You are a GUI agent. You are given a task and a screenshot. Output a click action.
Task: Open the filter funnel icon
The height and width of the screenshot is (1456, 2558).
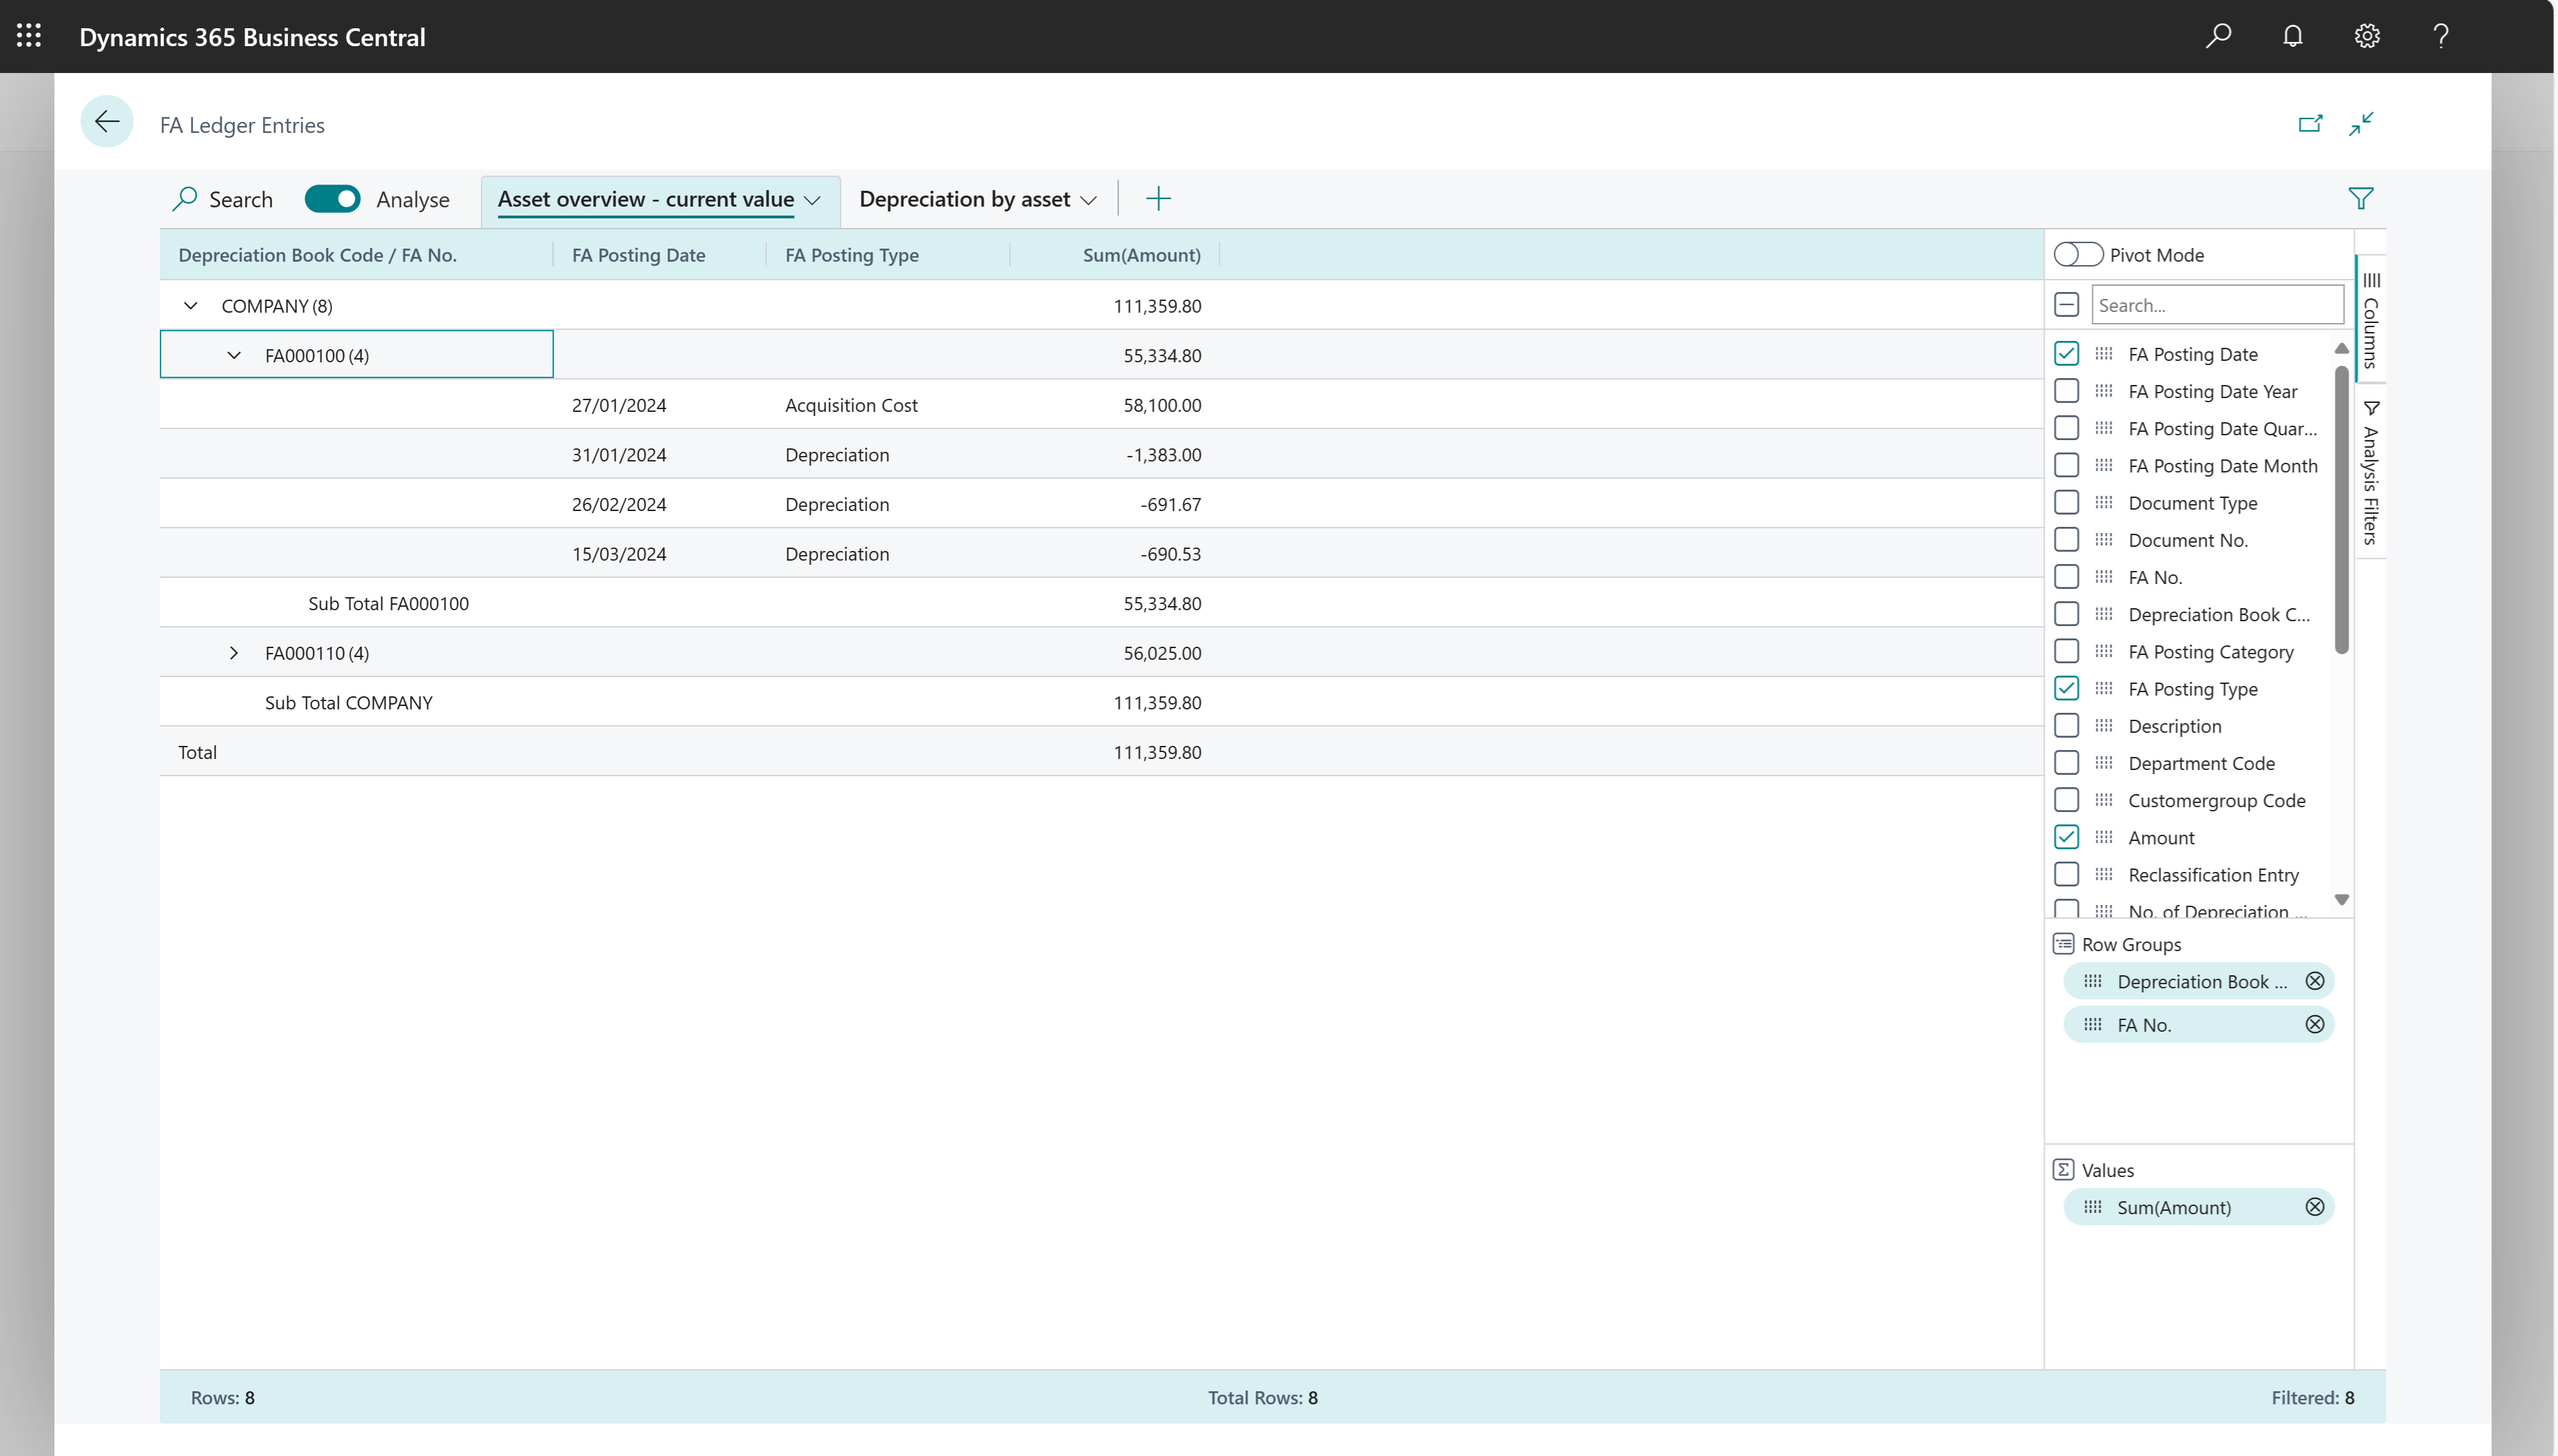click(2361, 198)
